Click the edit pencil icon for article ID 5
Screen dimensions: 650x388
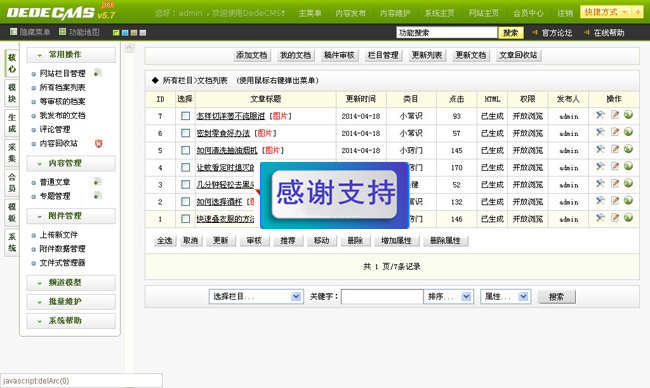tap(615, 149)
